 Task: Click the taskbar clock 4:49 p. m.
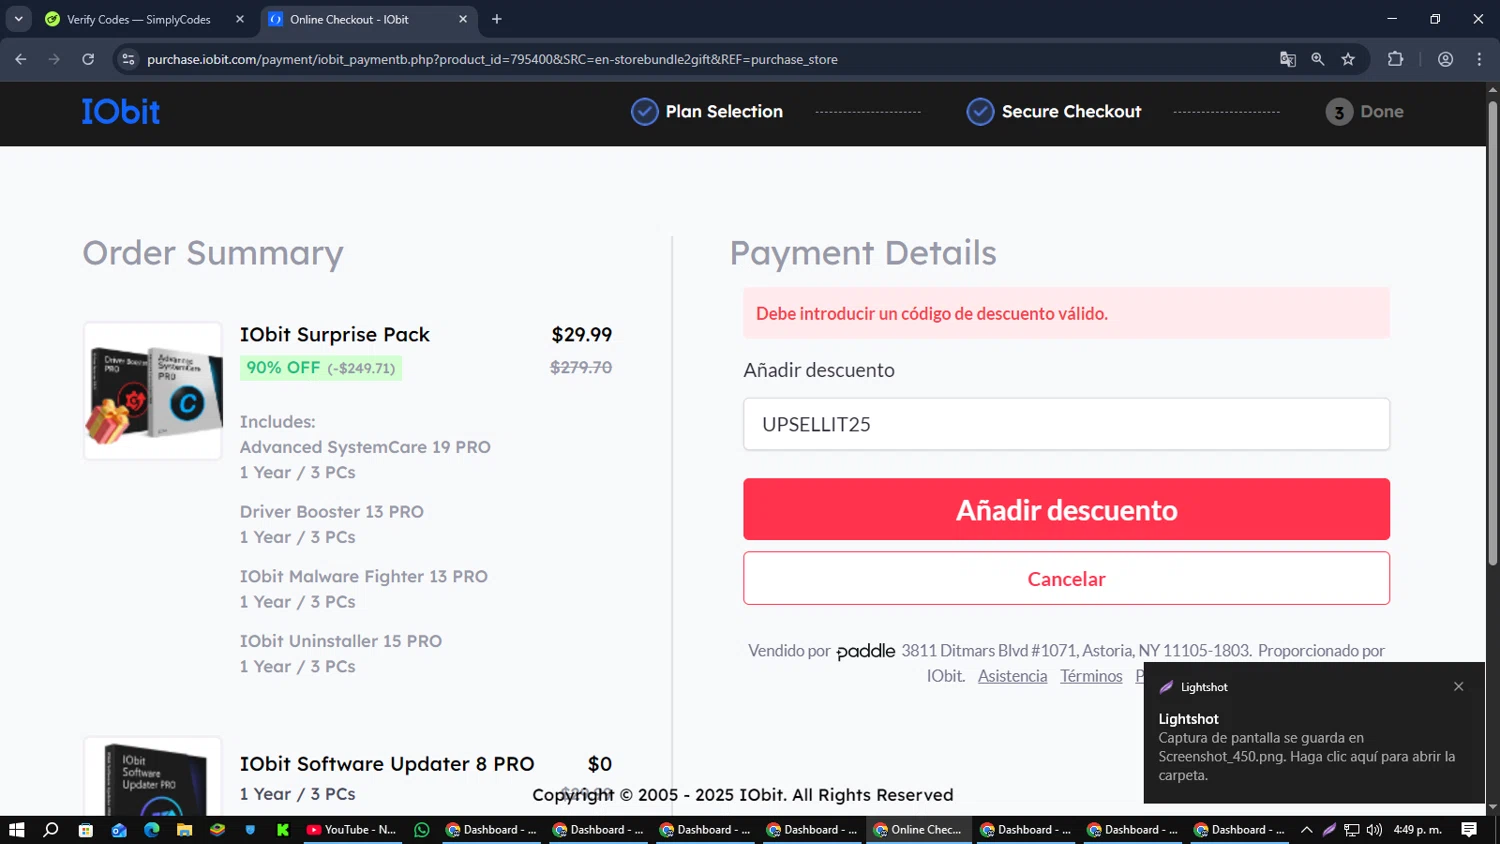(1417, 830)
